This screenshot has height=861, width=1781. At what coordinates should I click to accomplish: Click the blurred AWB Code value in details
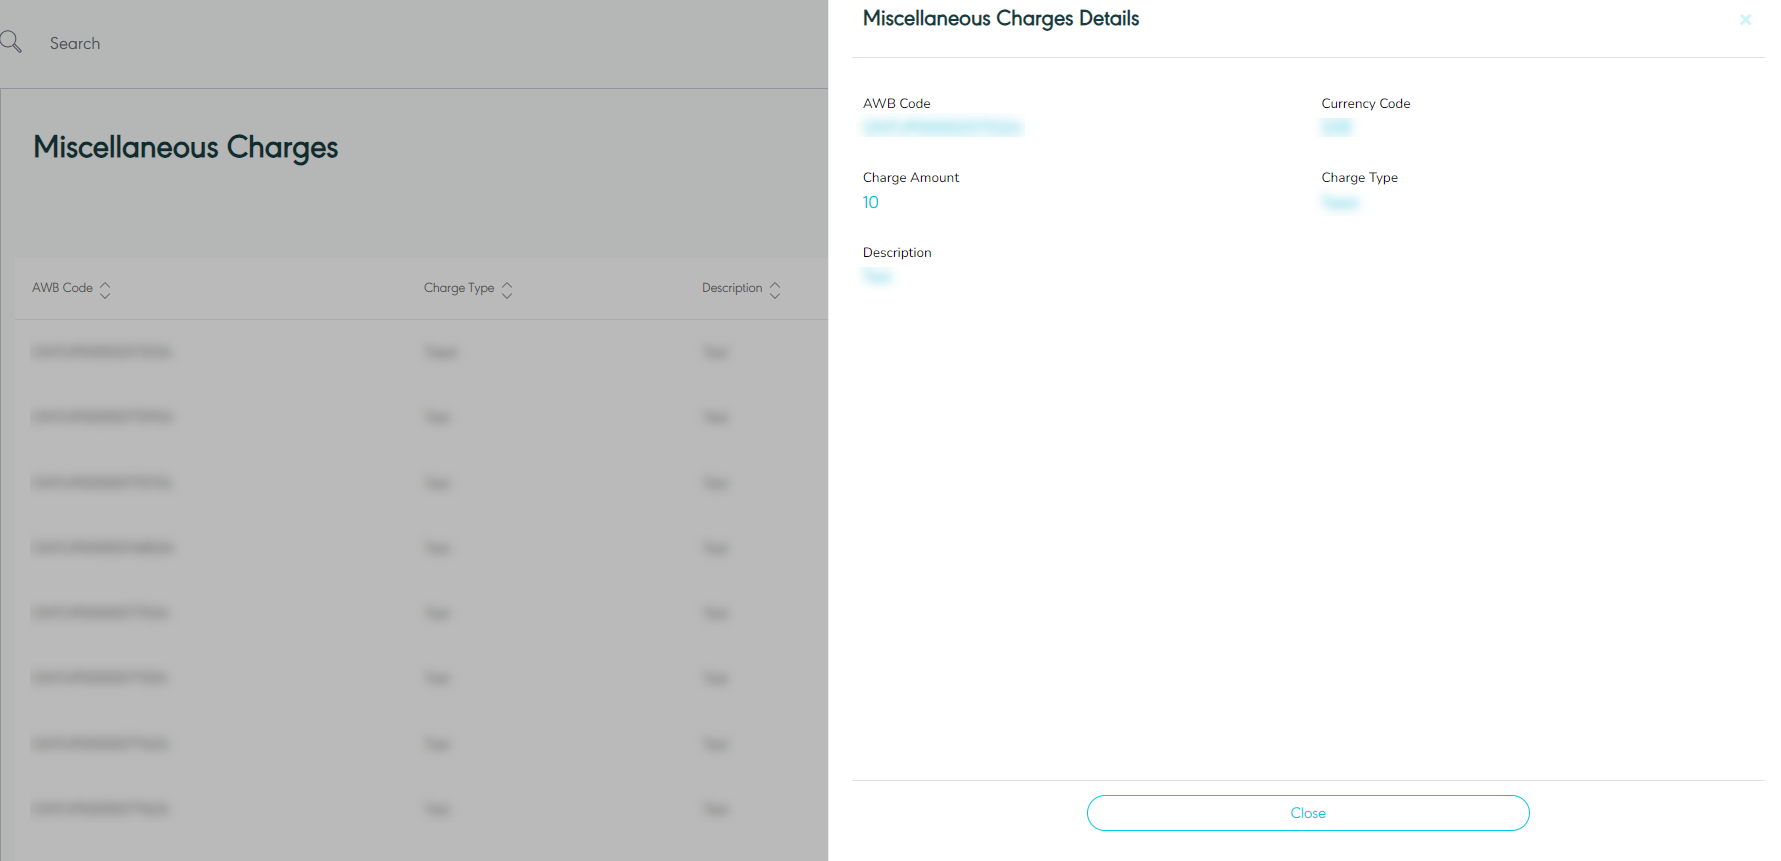pyautogui.click(x=941, y=128)
